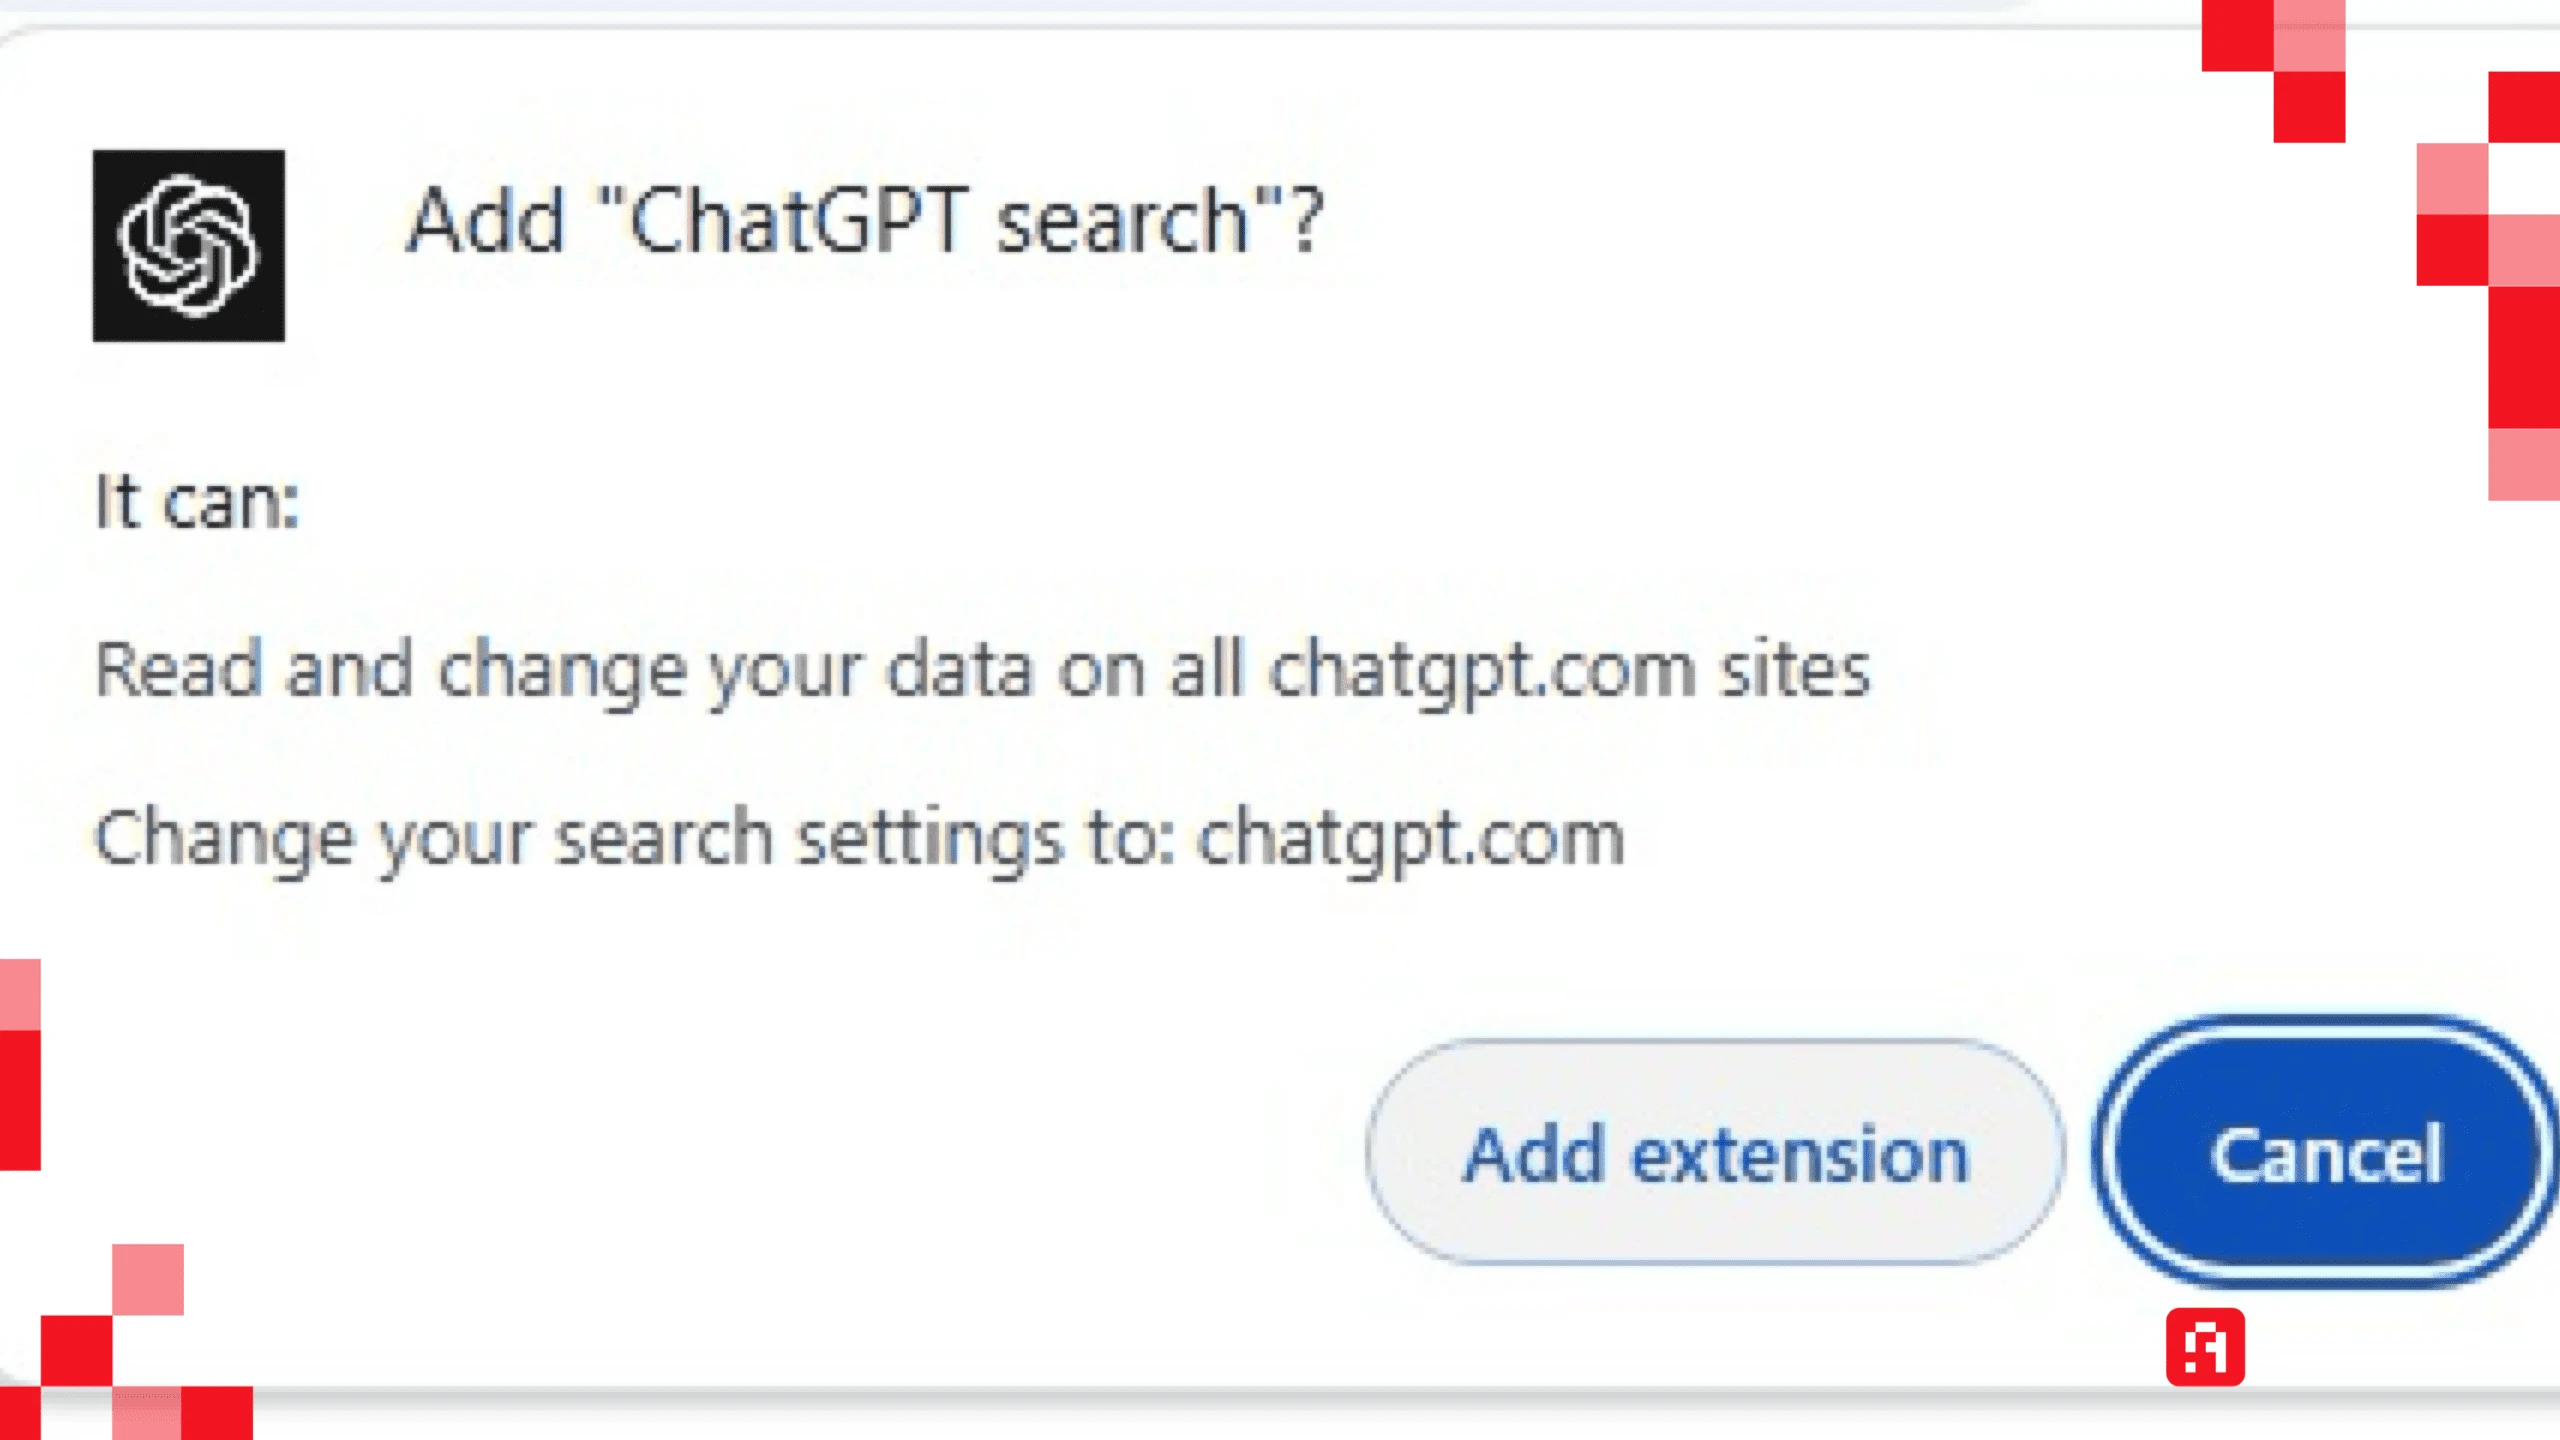Viewport: 2560px width, 1440px height.
Task: Click the ChatGPT logo icon
Action: 189,246
